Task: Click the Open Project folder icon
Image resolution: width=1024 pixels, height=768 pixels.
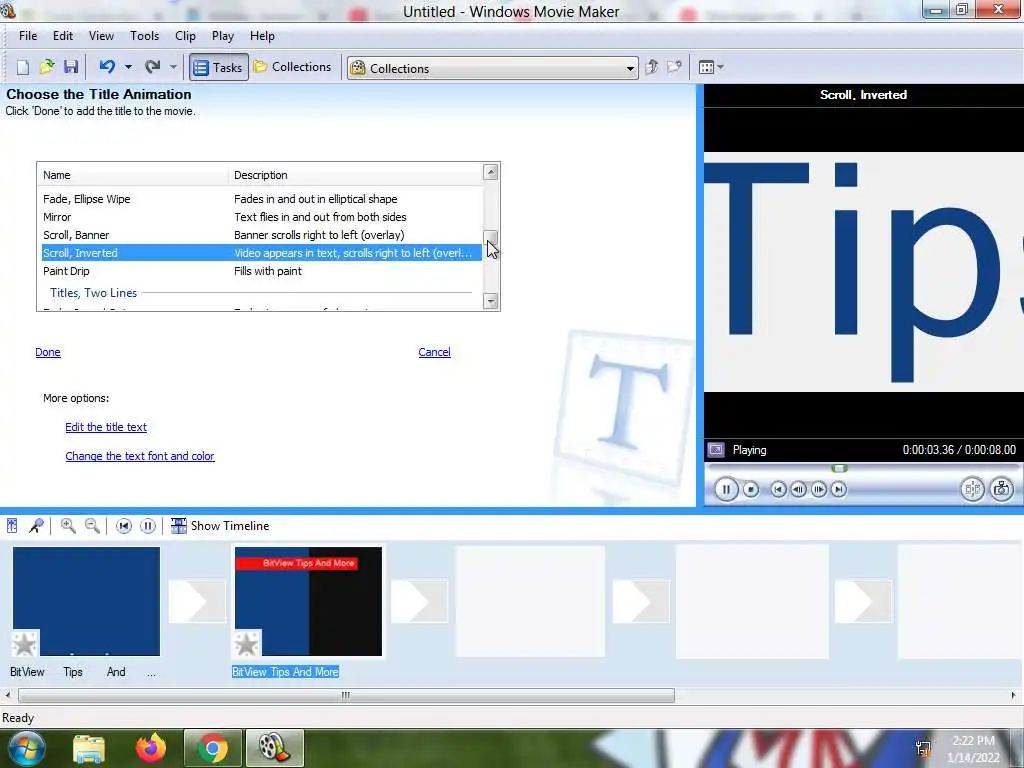Action: click(x=47, y=67)
